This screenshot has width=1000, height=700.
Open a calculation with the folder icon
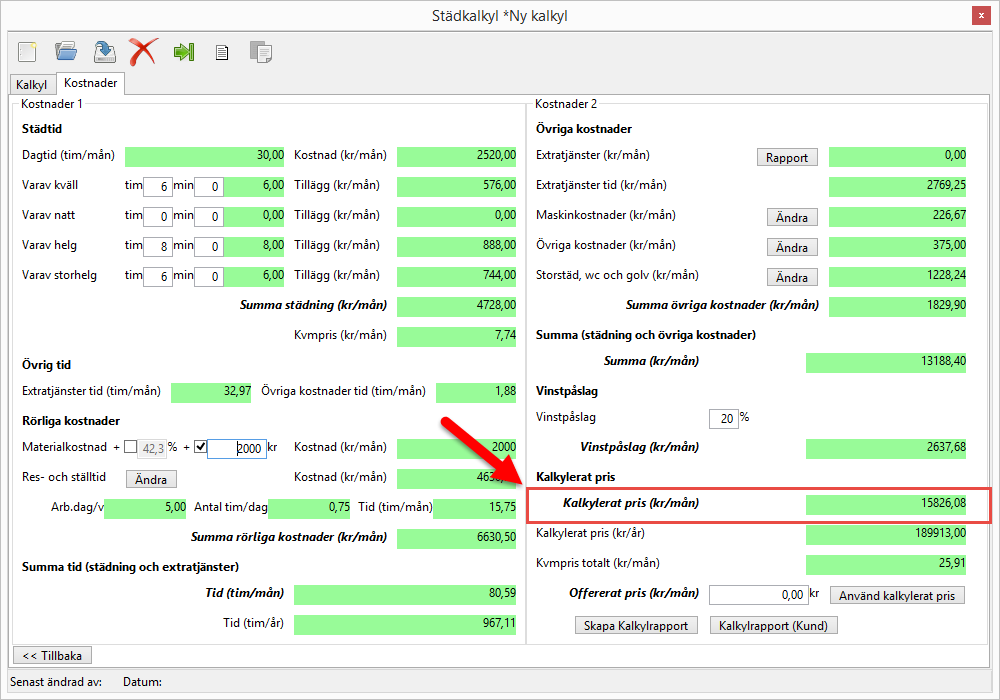[x=66, y=52]
